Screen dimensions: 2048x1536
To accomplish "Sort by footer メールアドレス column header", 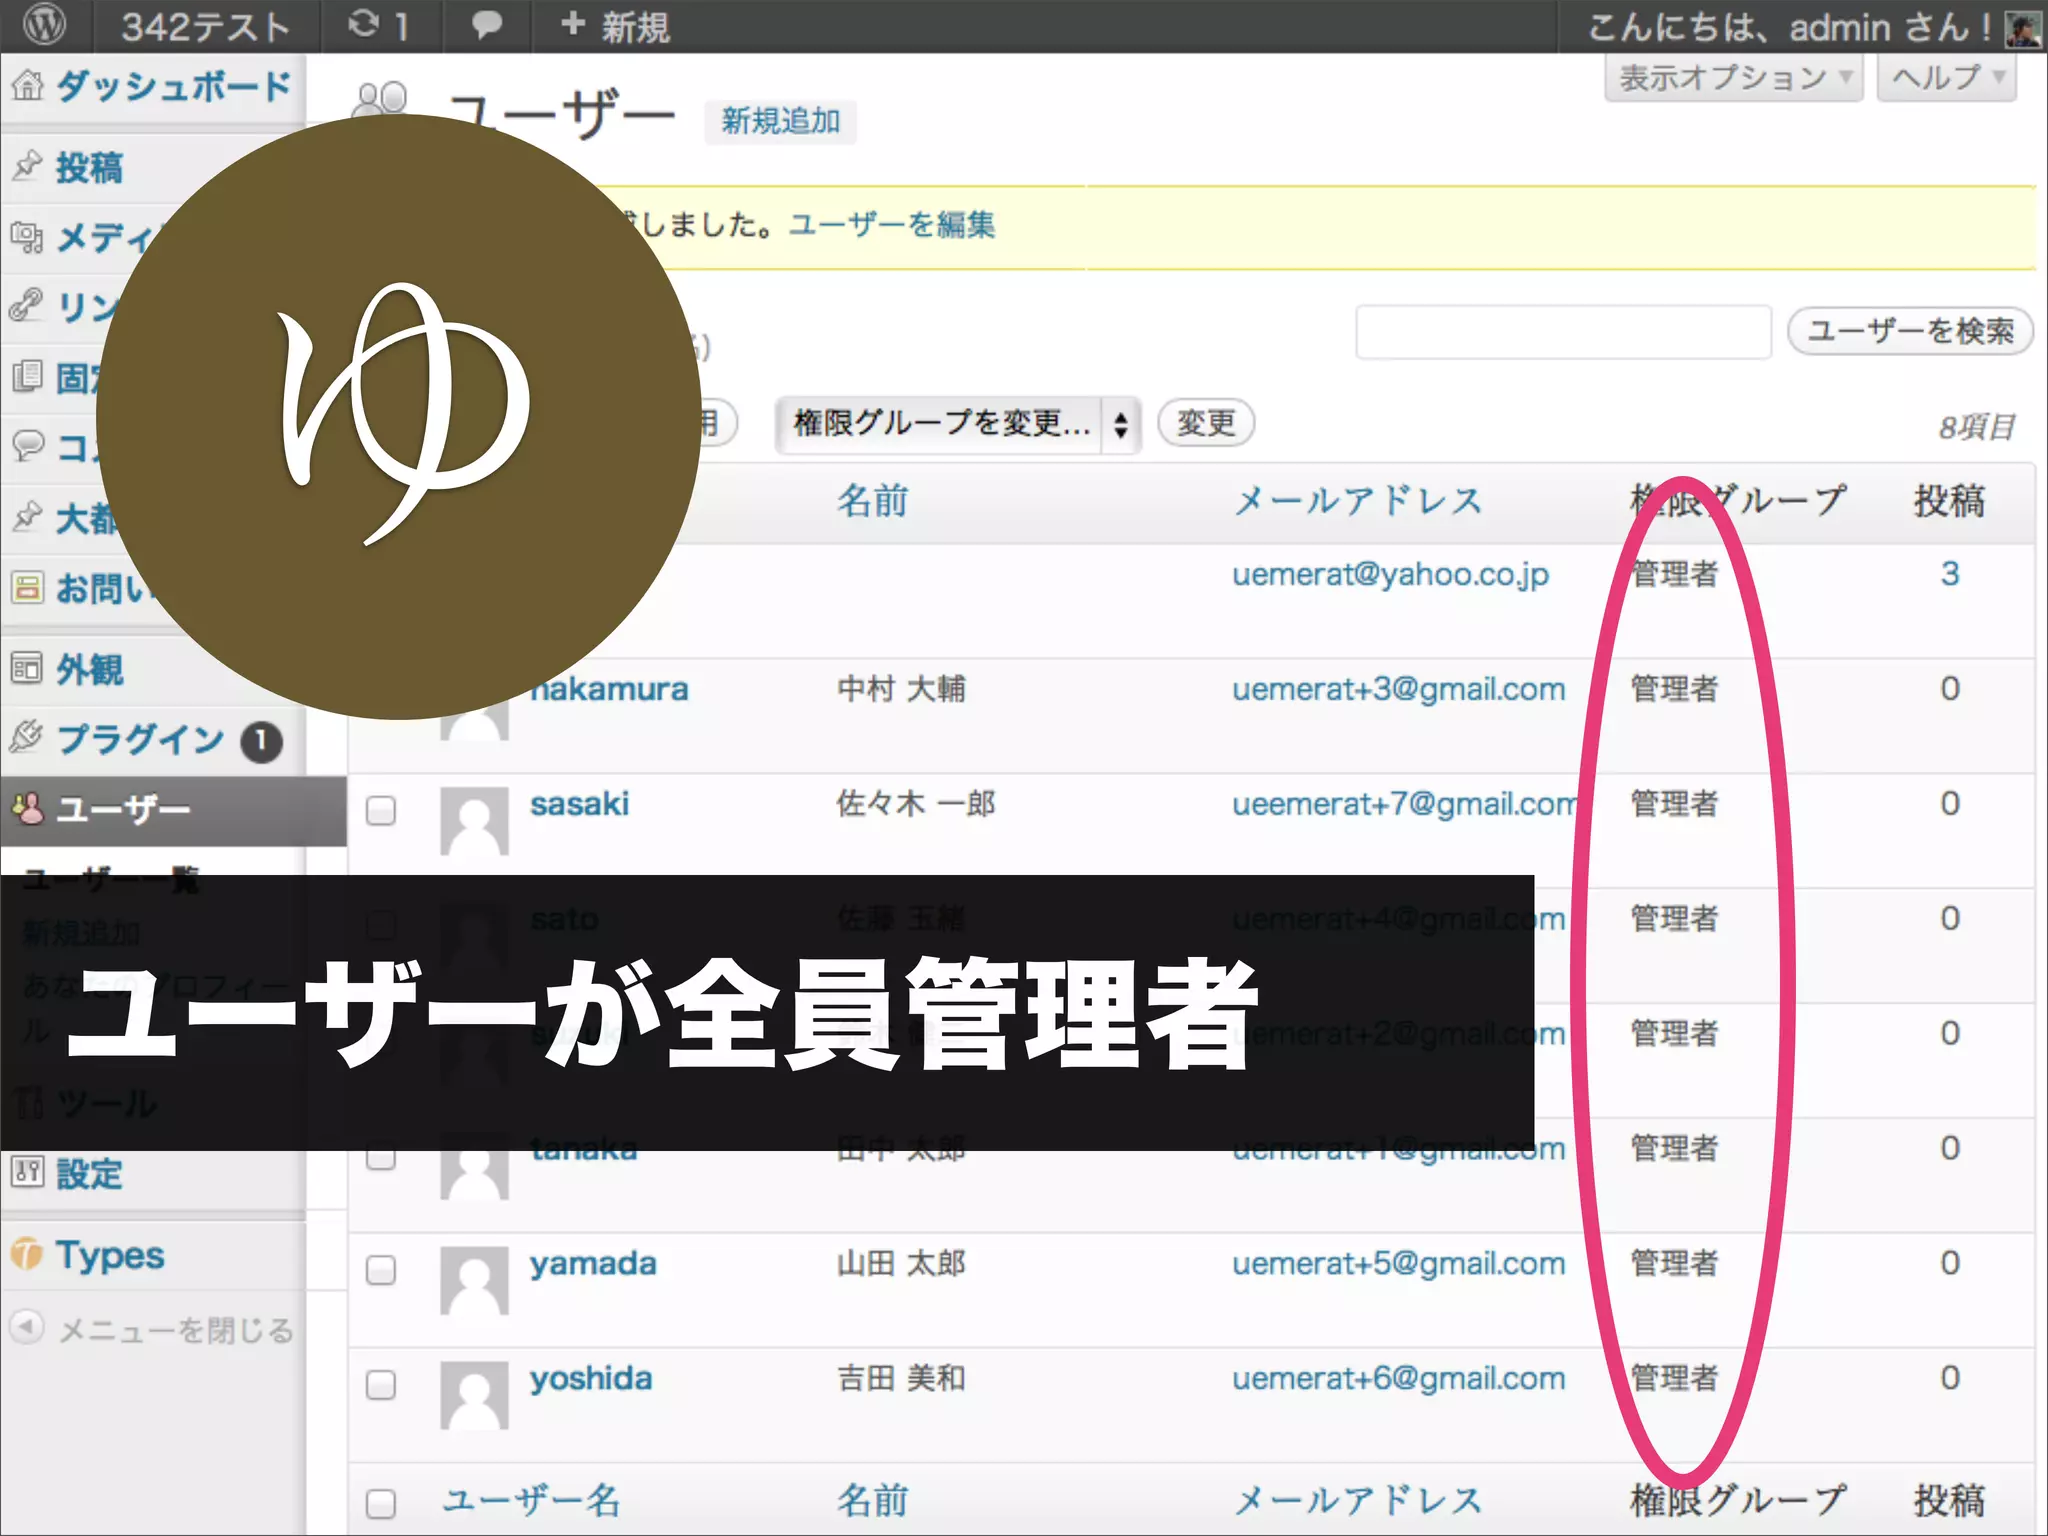I will (x=1357, y=1500).
